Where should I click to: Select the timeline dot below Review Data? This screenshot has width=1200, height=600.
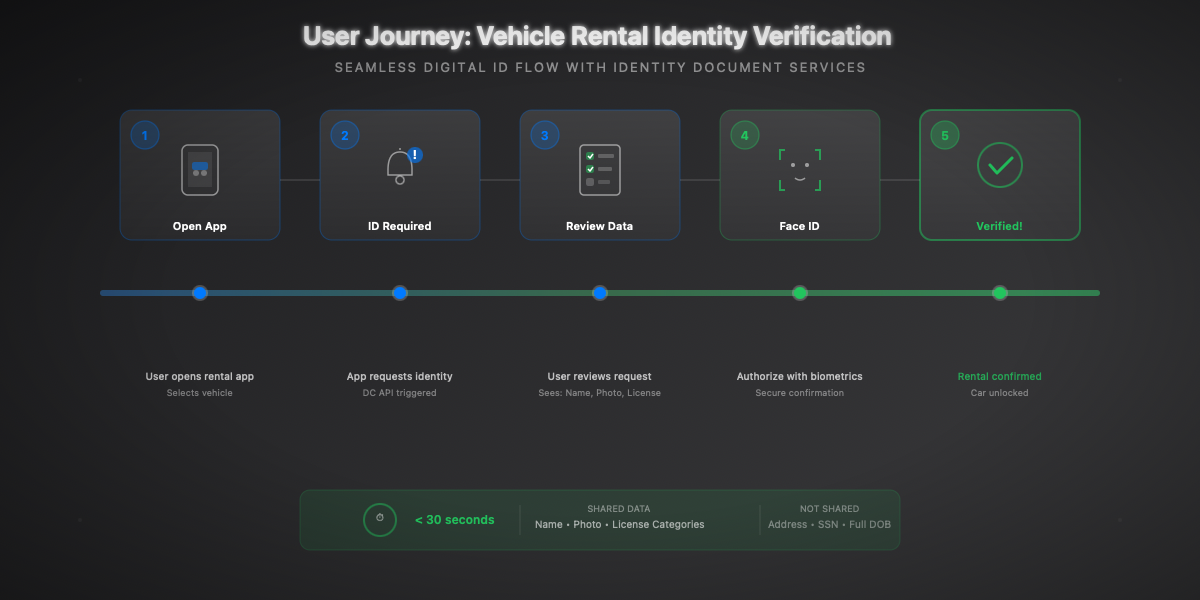[600, 293]
